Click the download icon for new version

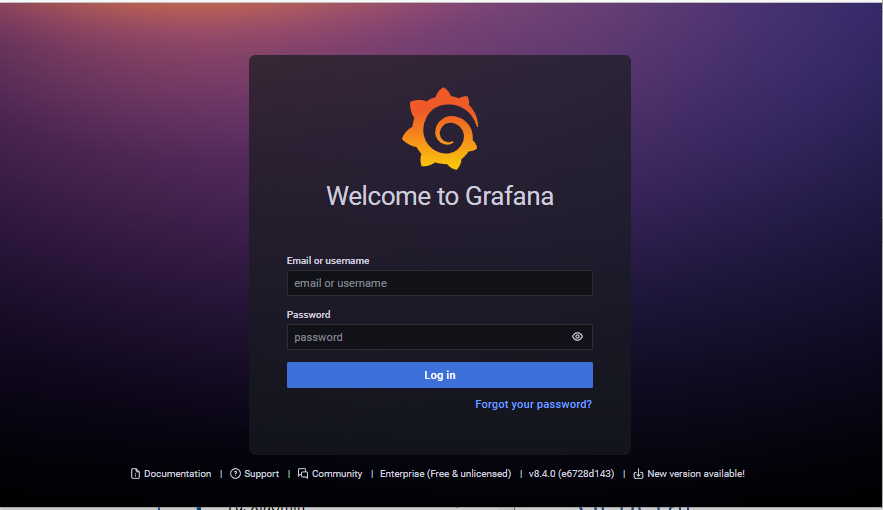coord(638,474)
